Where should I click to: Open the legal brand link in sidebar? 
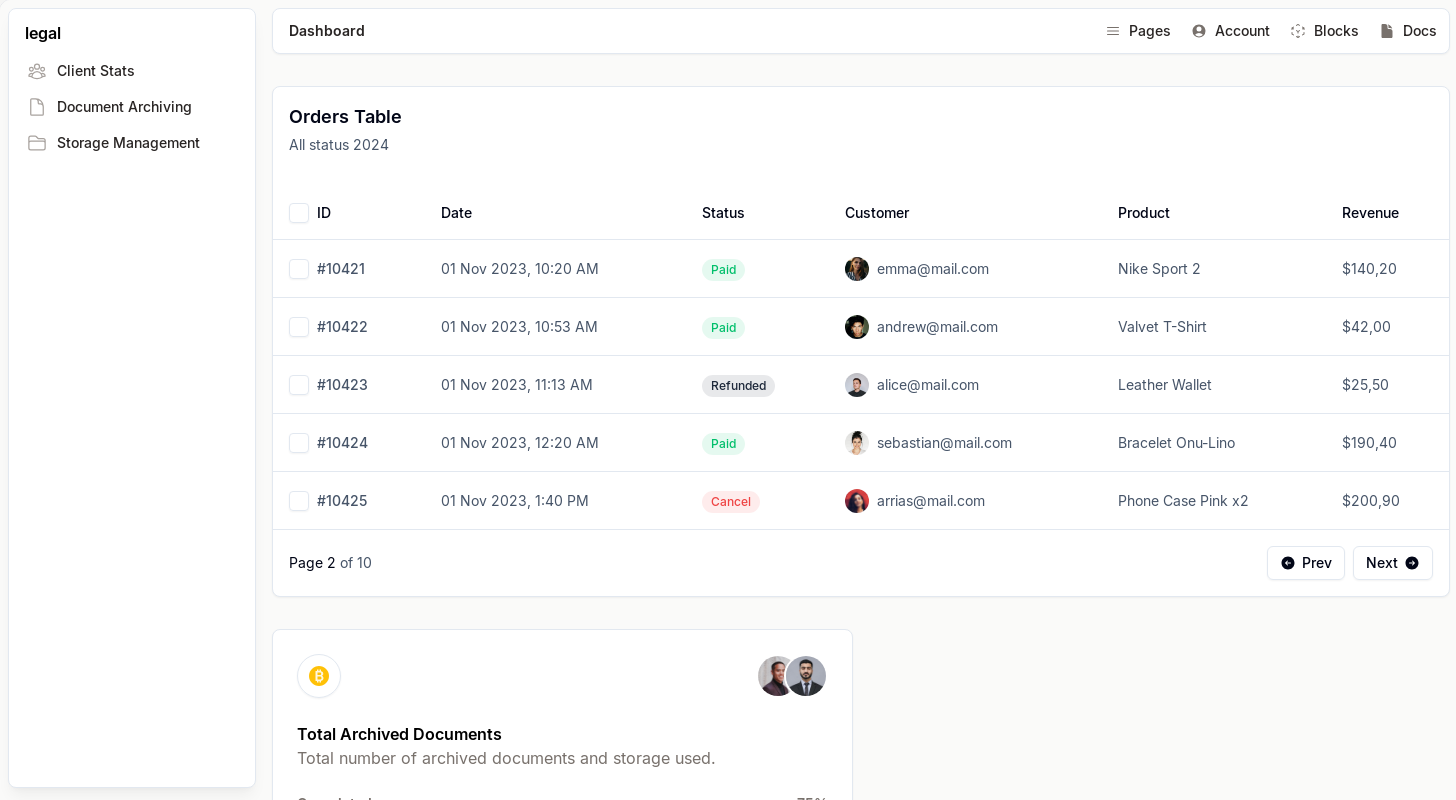pos(43,33)
